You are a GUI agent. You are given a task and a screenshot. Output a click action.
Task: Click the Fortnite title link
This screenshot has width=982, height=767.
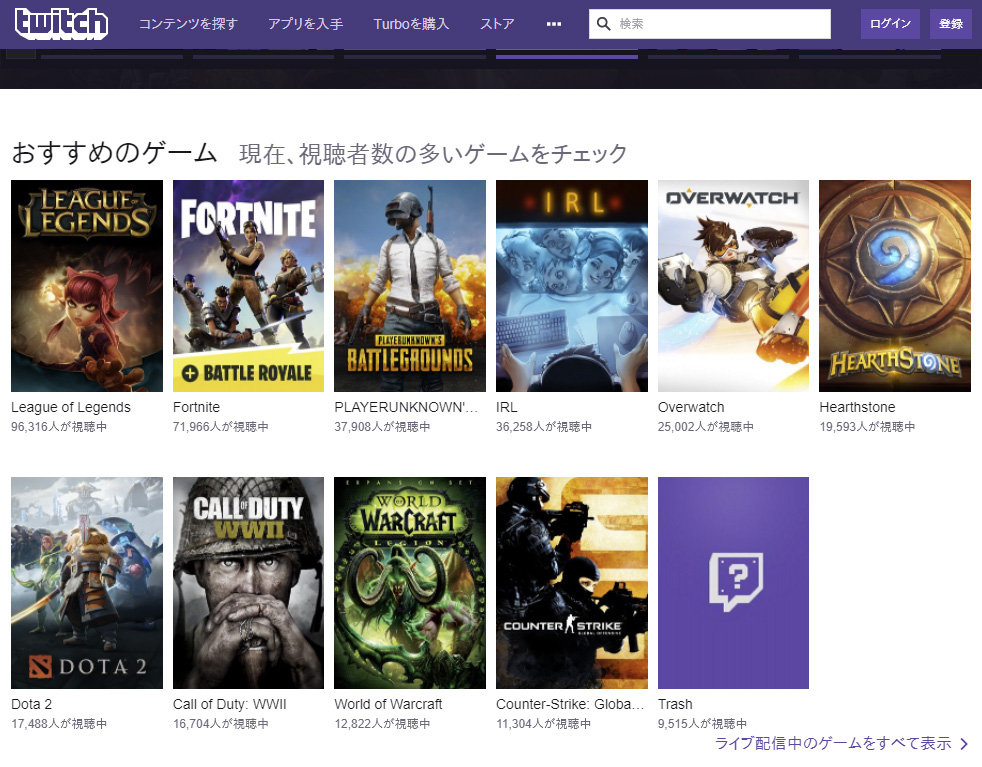click(196, 407)
